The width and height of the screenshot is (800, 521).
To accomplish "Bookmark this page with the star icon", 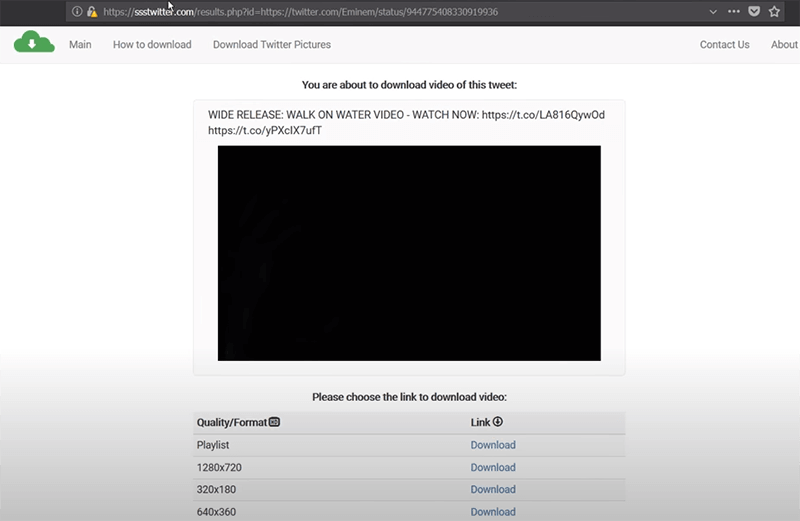I will (774, 11).
